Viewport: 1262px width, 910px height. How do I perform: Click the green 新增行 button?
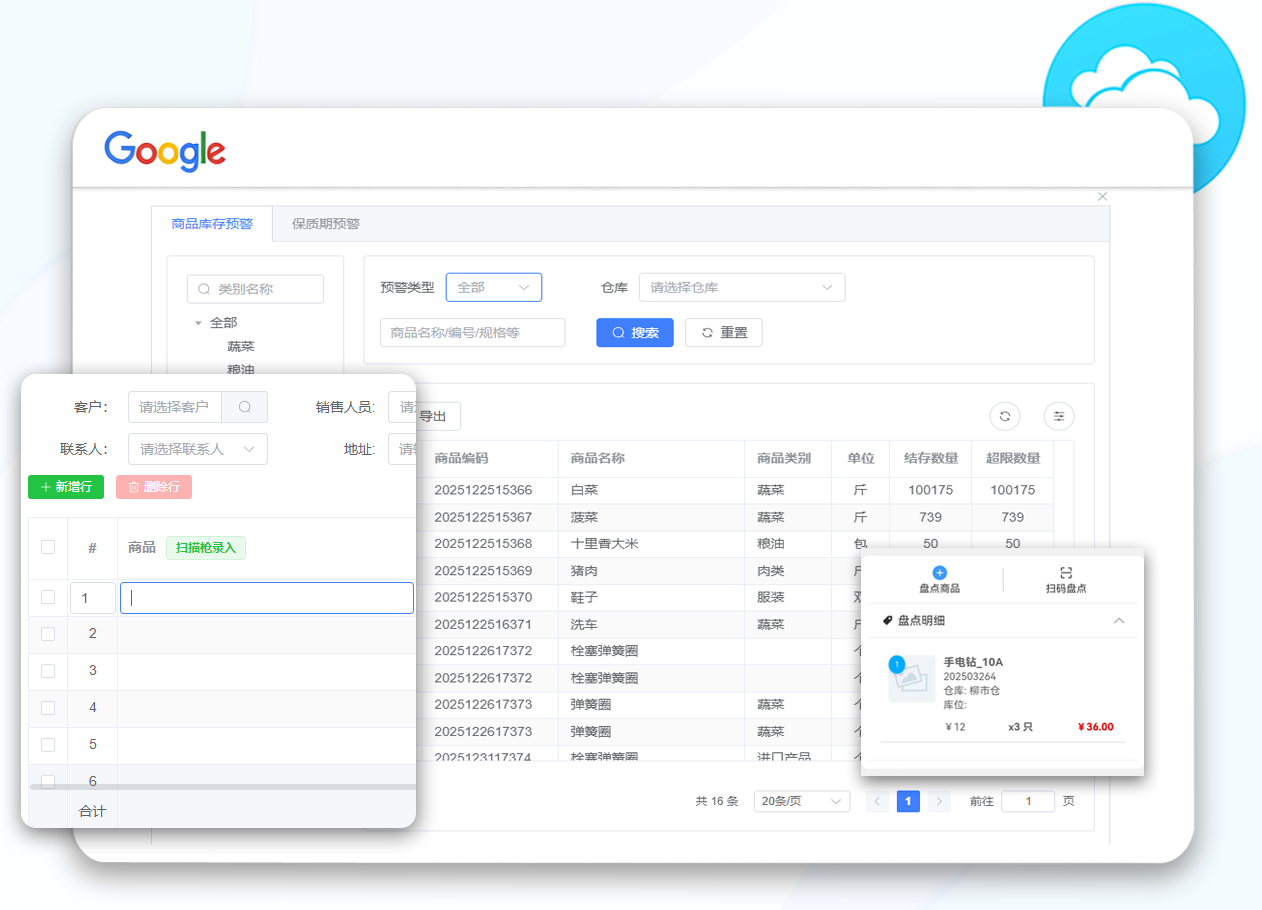pyautogui.click(x=66, y=487)
